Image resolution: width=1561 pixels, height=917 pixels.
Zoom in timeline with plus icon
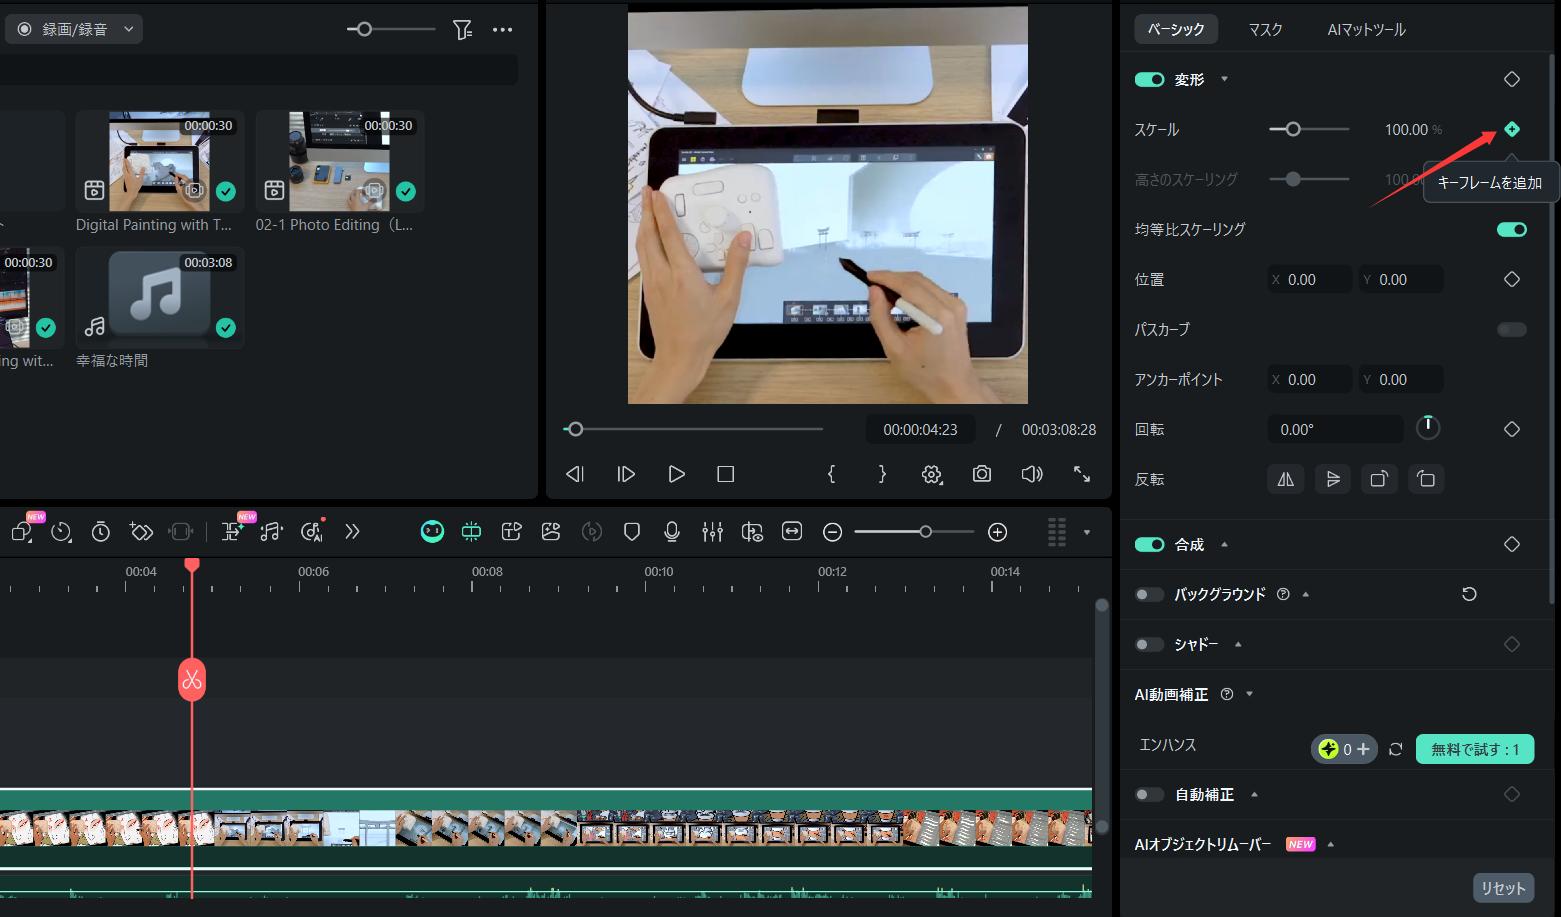pyautogui.click(x=997, y=532)
